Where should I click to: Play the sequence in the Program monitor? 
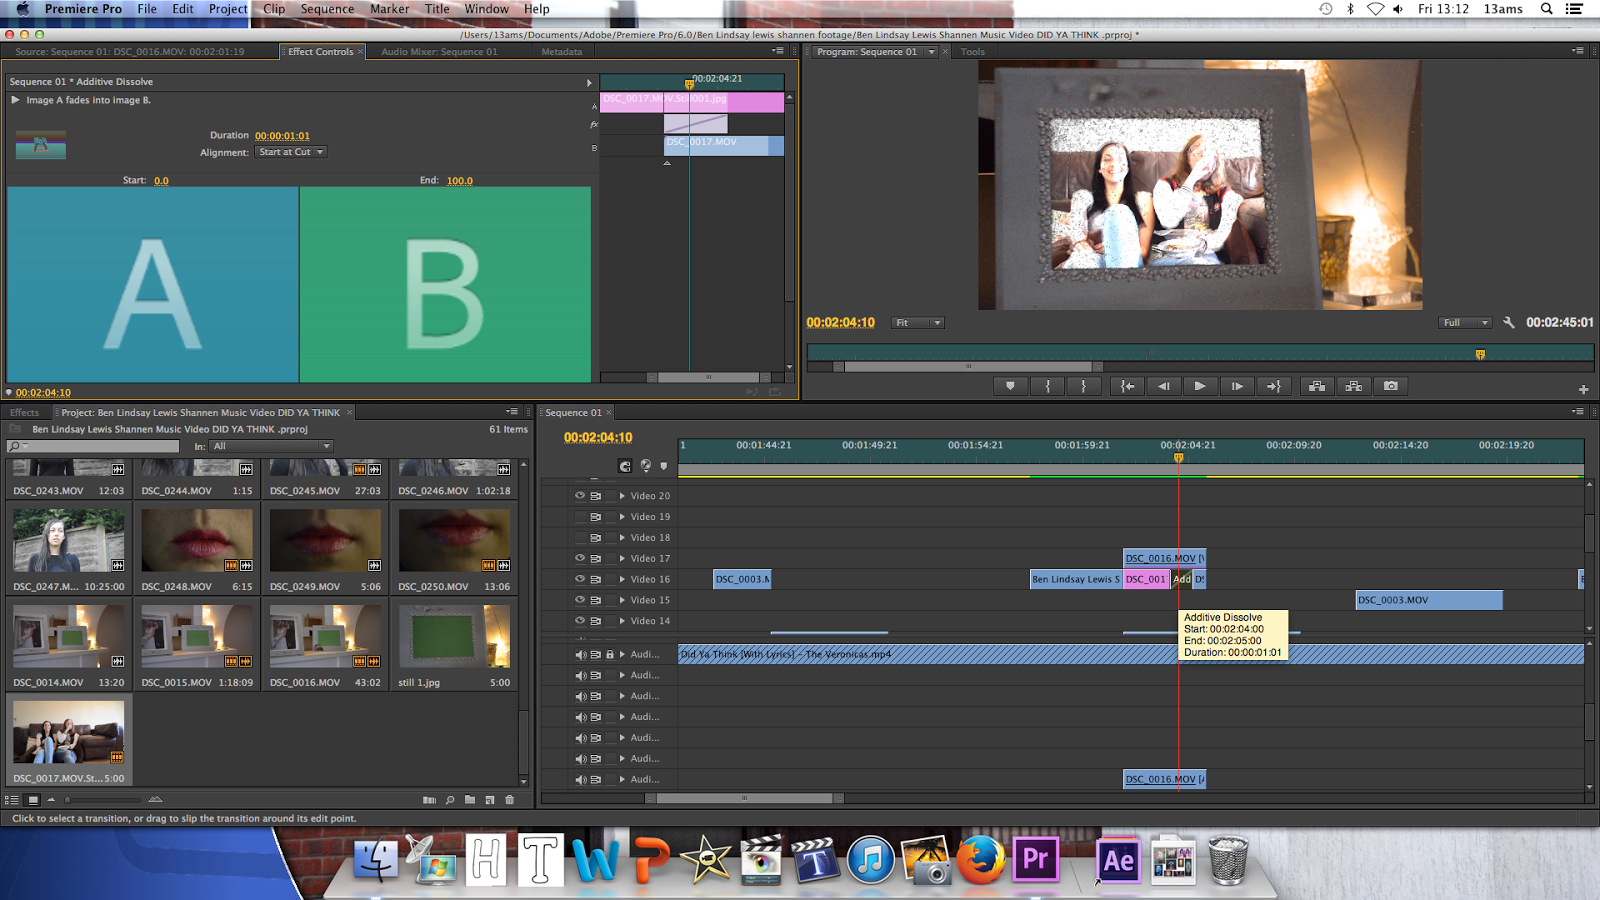pyautogui.click(x=1200, y=386)
